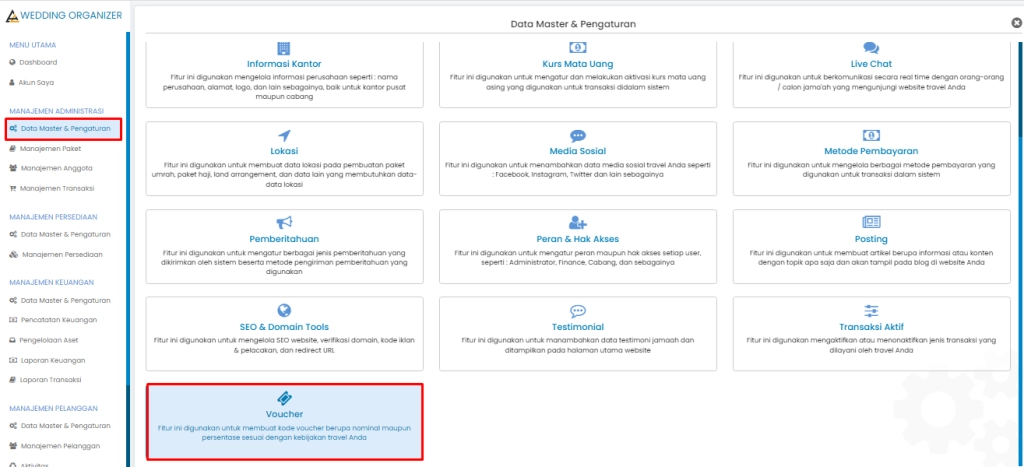Click the user-plus icon for Peran & Hak Akses
1024x467 pixels.
pyautogui.click(x=577, y=222)
